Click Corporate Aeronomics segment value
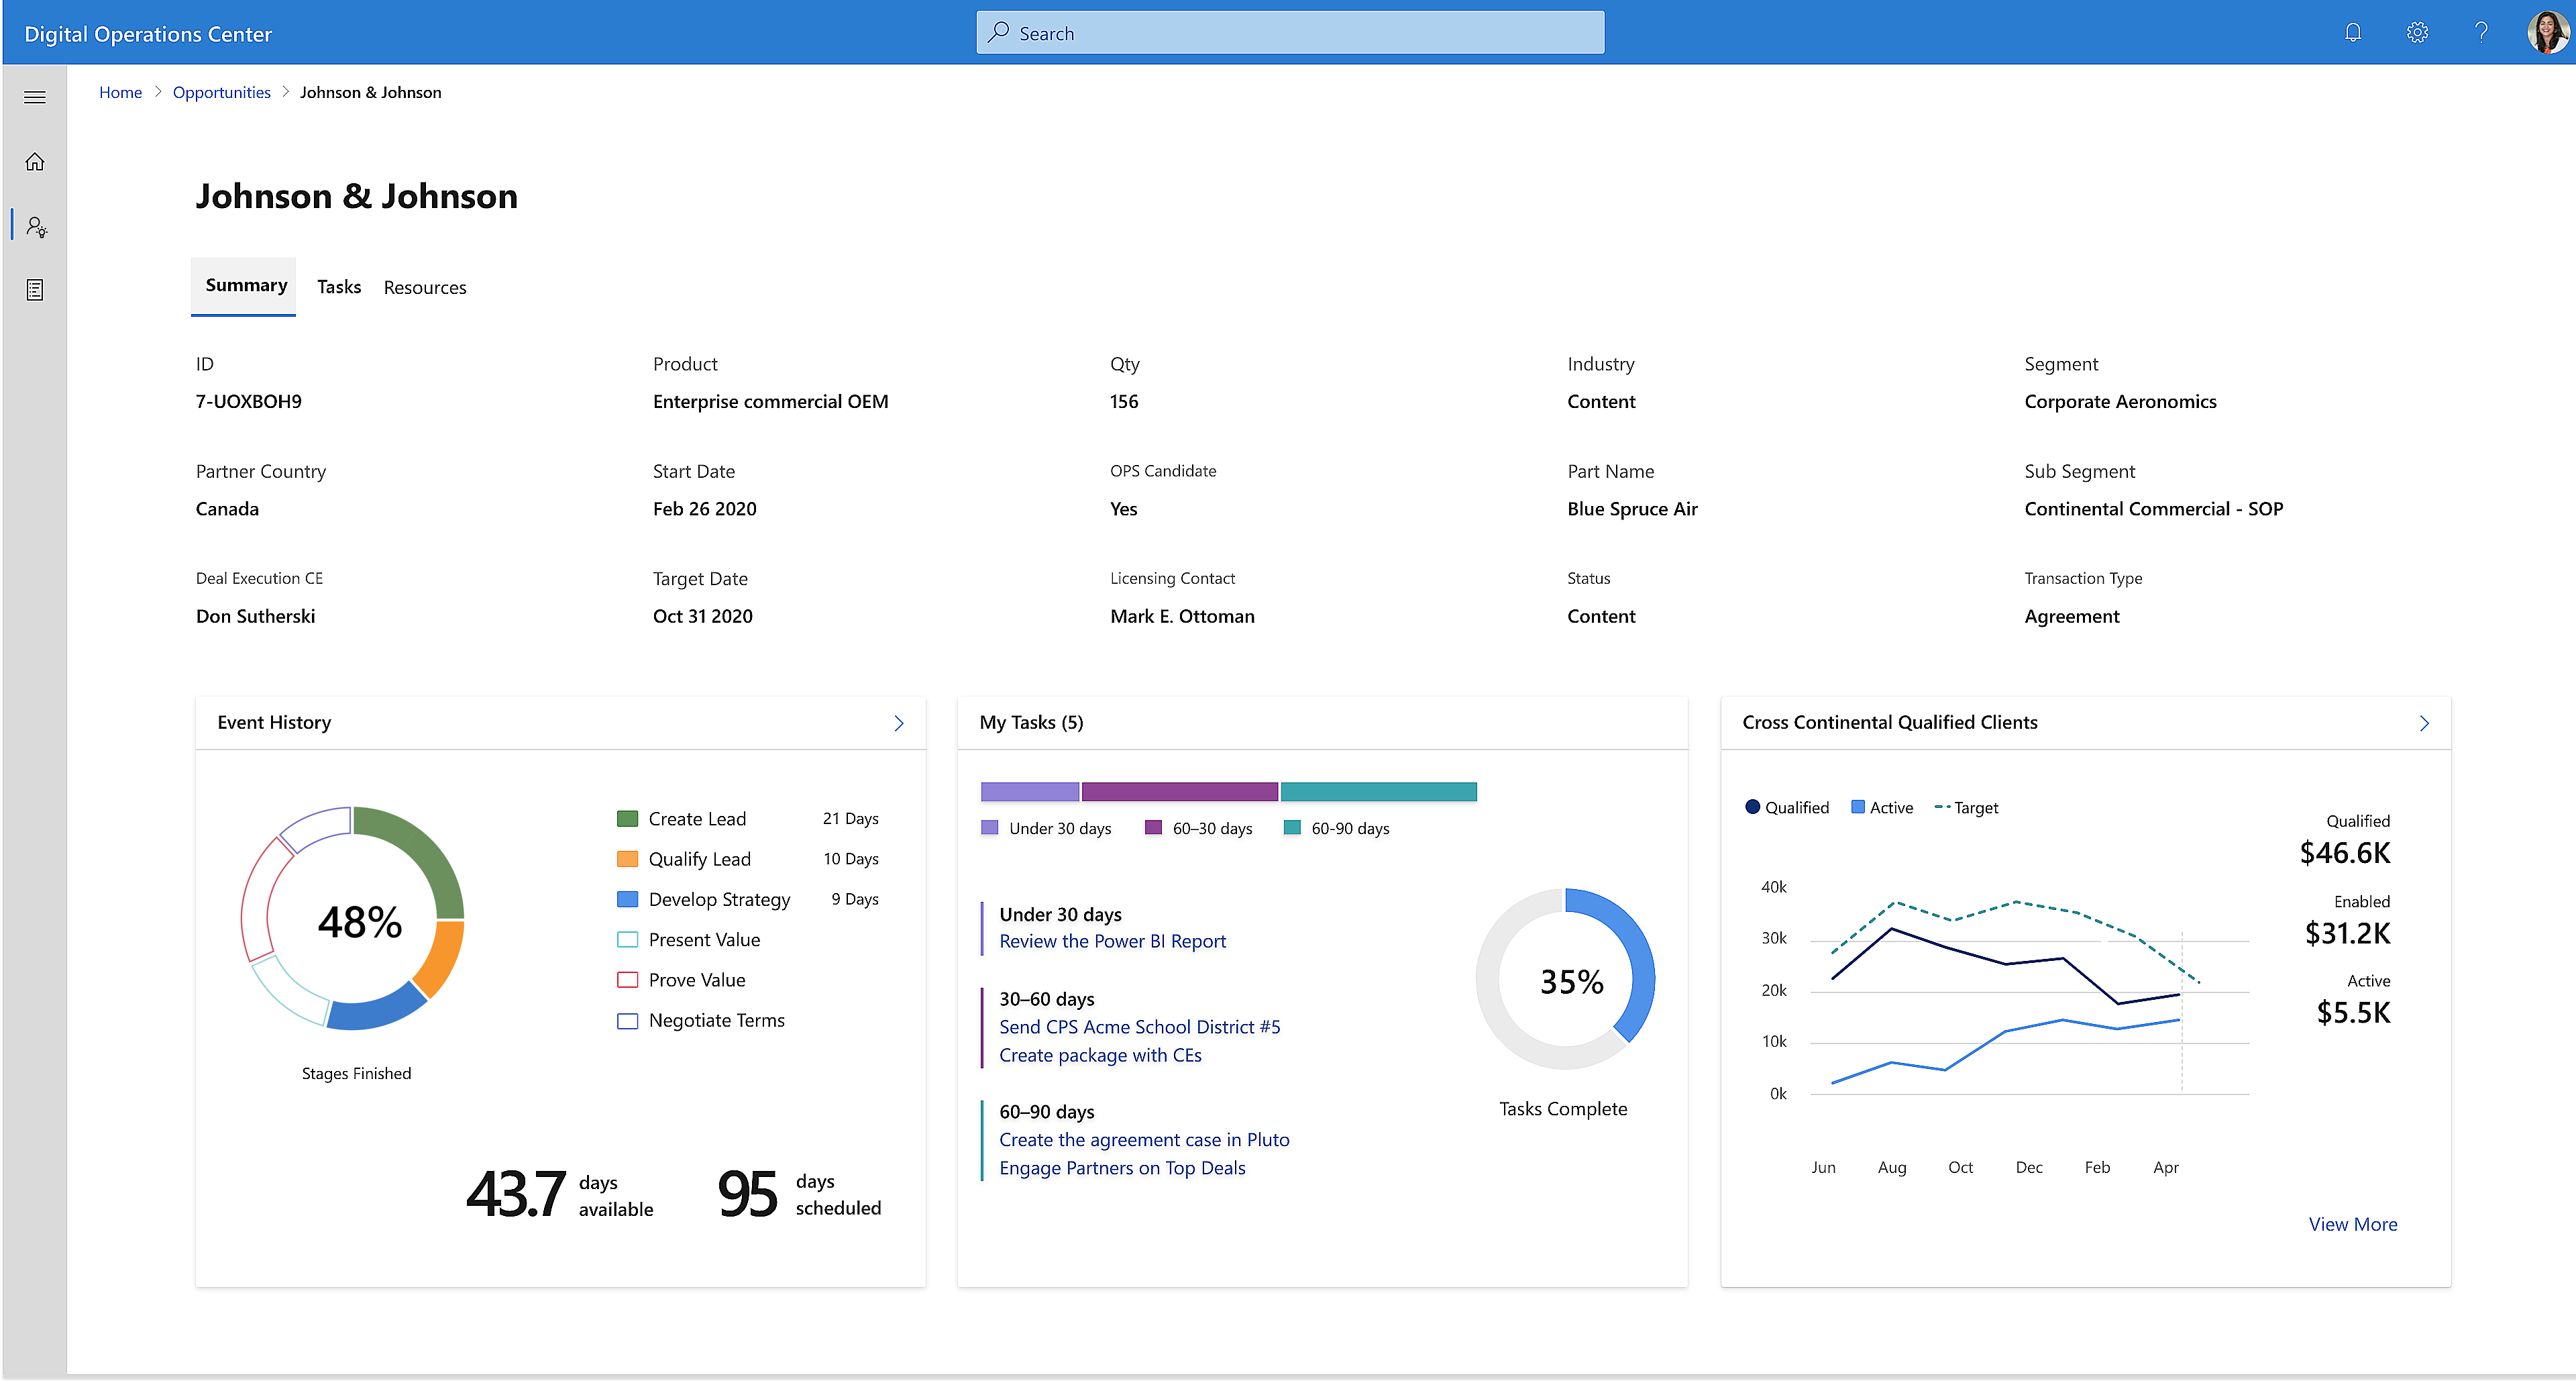 pos(2120,401)
